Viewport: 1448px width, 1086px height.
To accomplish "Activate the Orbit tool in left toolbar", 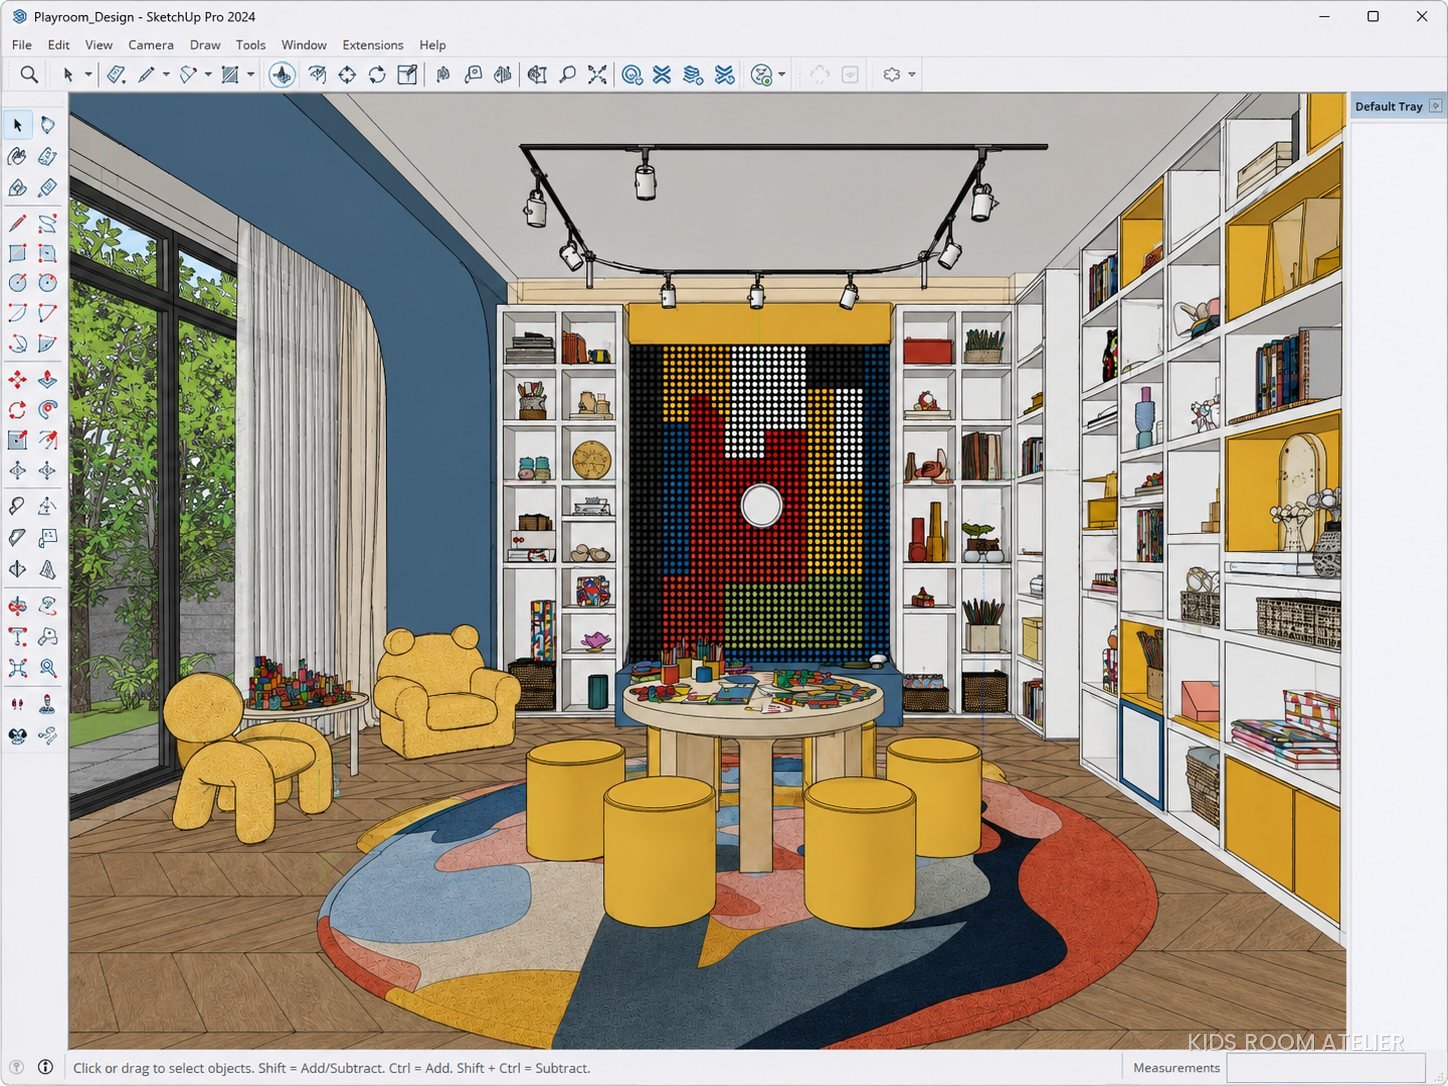I will point(17,606).
